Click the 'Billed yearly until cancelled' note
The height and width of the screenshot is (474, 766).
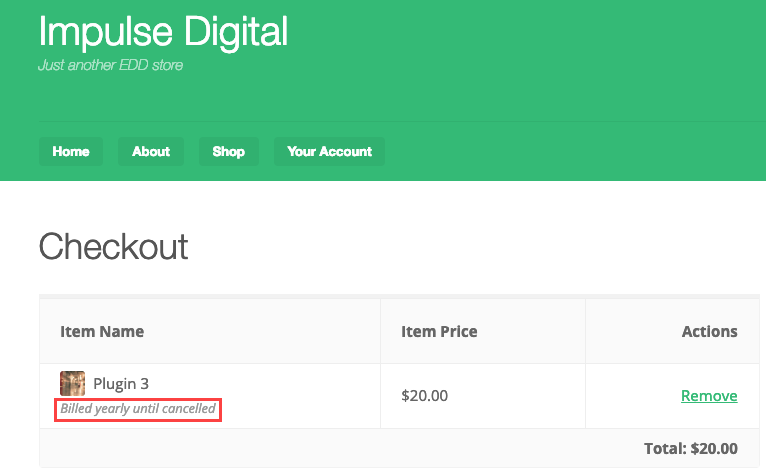pyautogui.click(x=138, y=409)
